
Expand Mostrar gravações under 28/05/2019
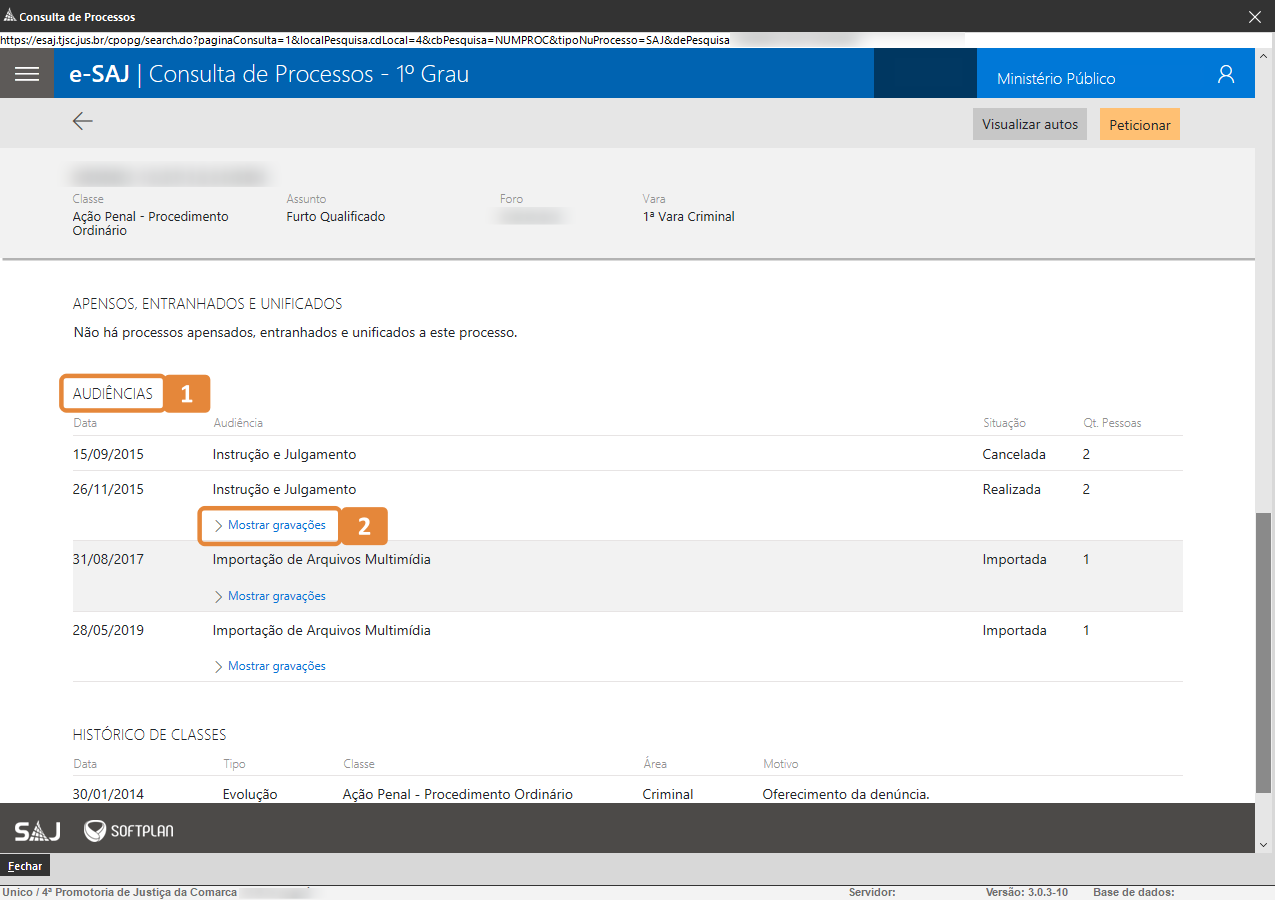pyautogui.click(x=276, y=666)
